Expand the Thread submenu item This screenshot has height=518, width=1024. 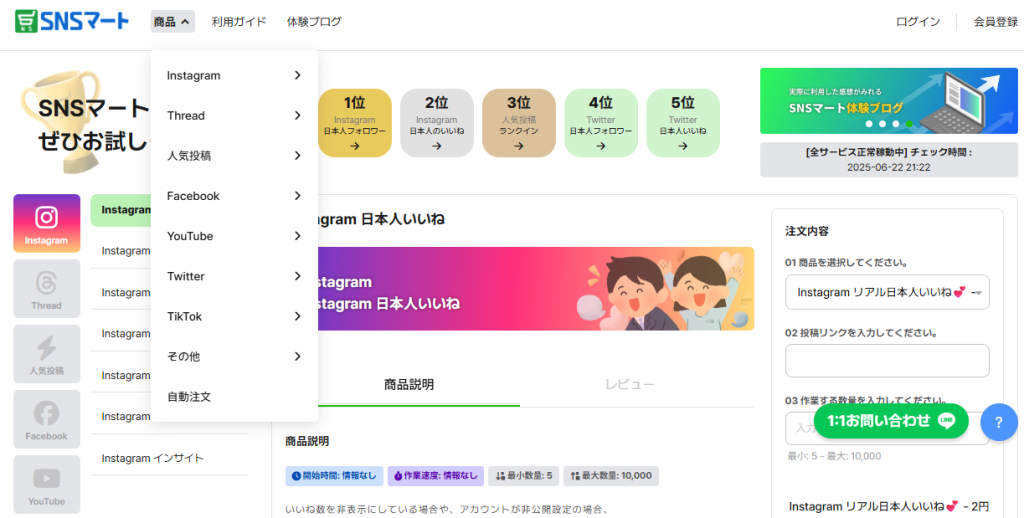234,116
